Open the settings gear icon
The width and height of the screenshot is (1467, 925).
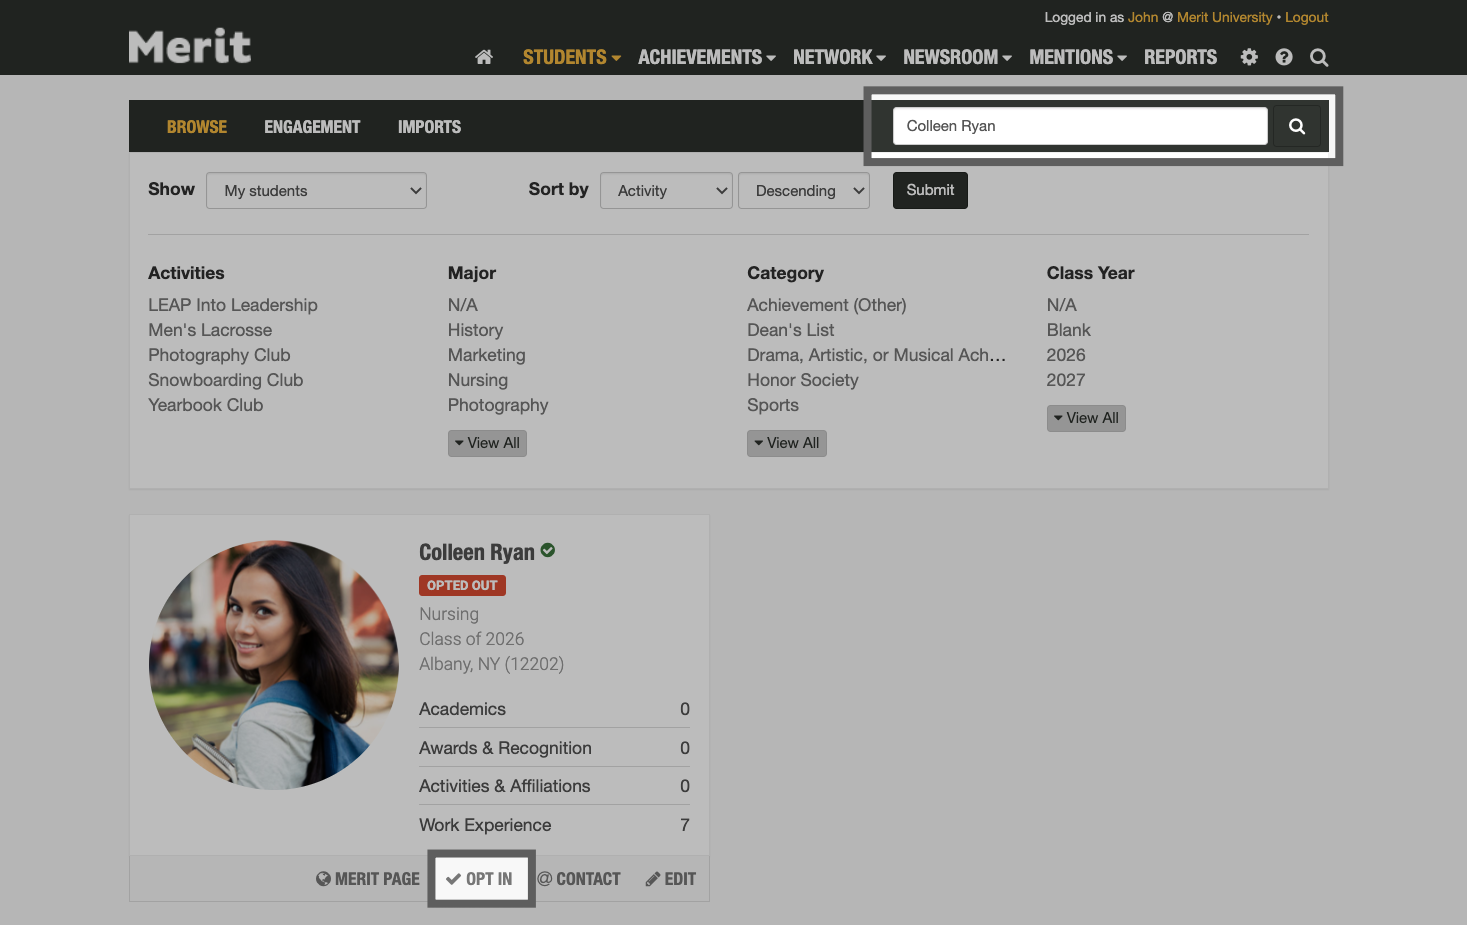1248,57
